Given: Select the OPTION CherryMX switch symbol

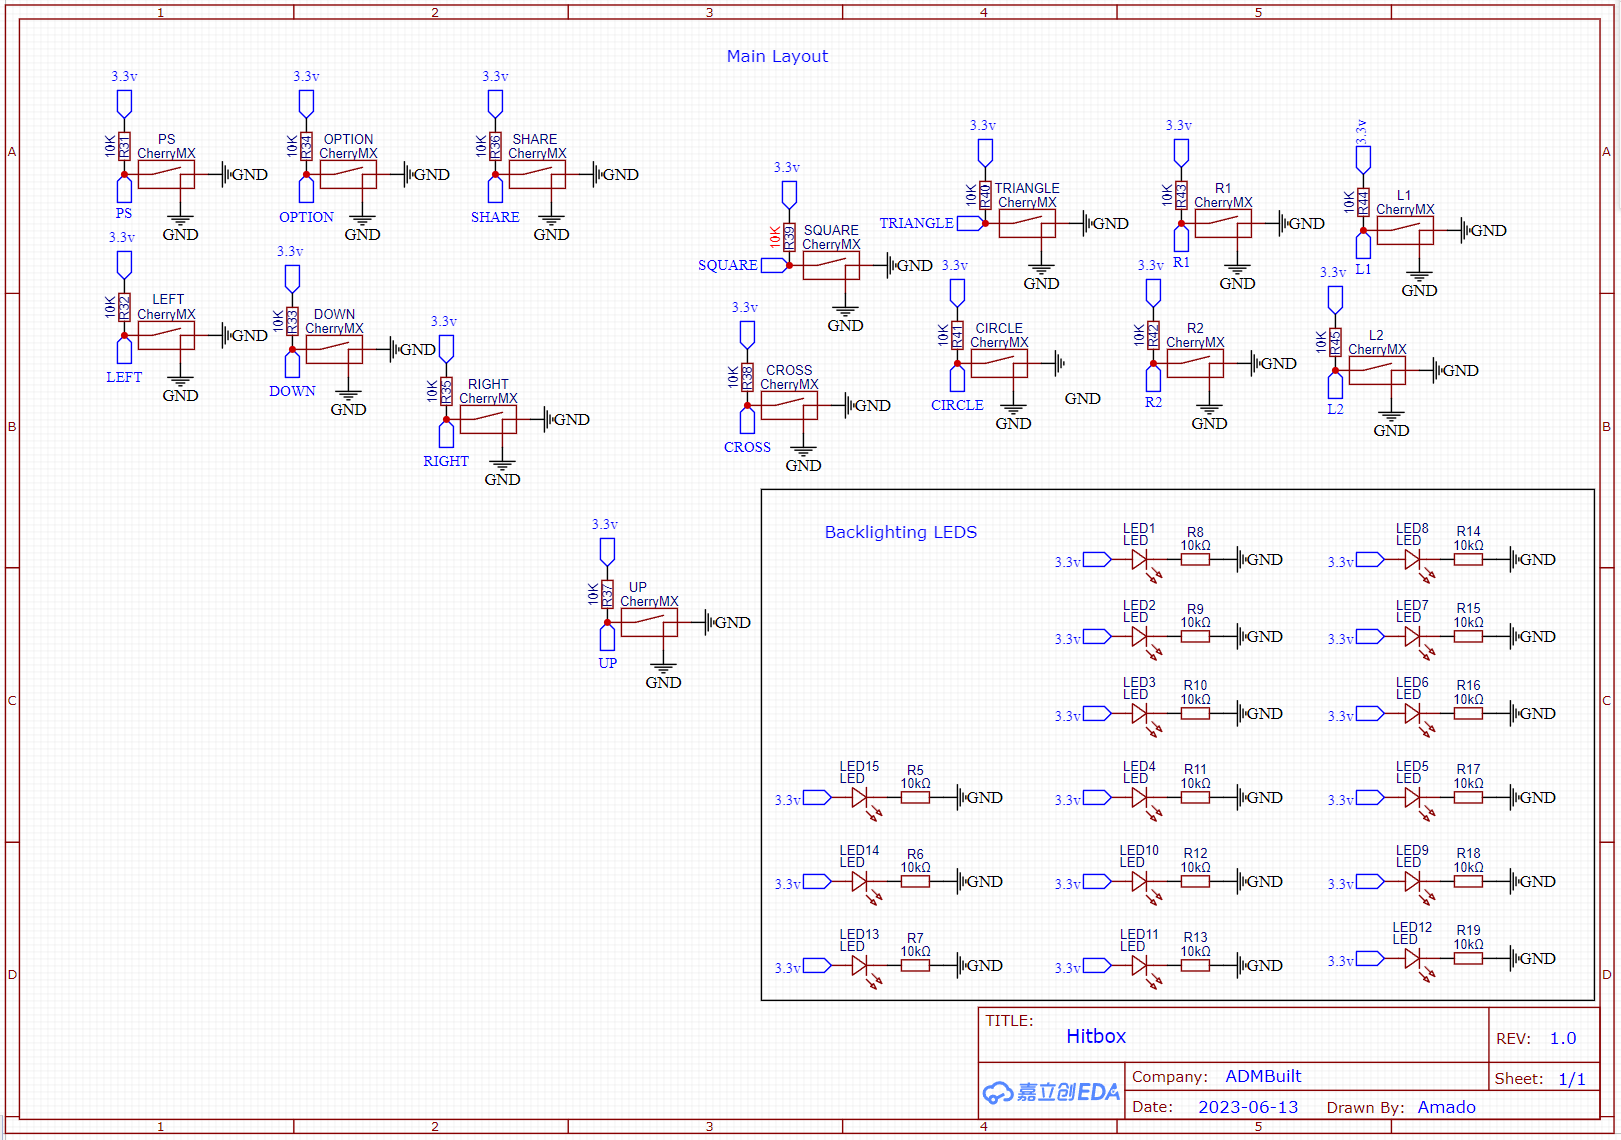Looking at the screenshot, I should click(x=348, y=175).
